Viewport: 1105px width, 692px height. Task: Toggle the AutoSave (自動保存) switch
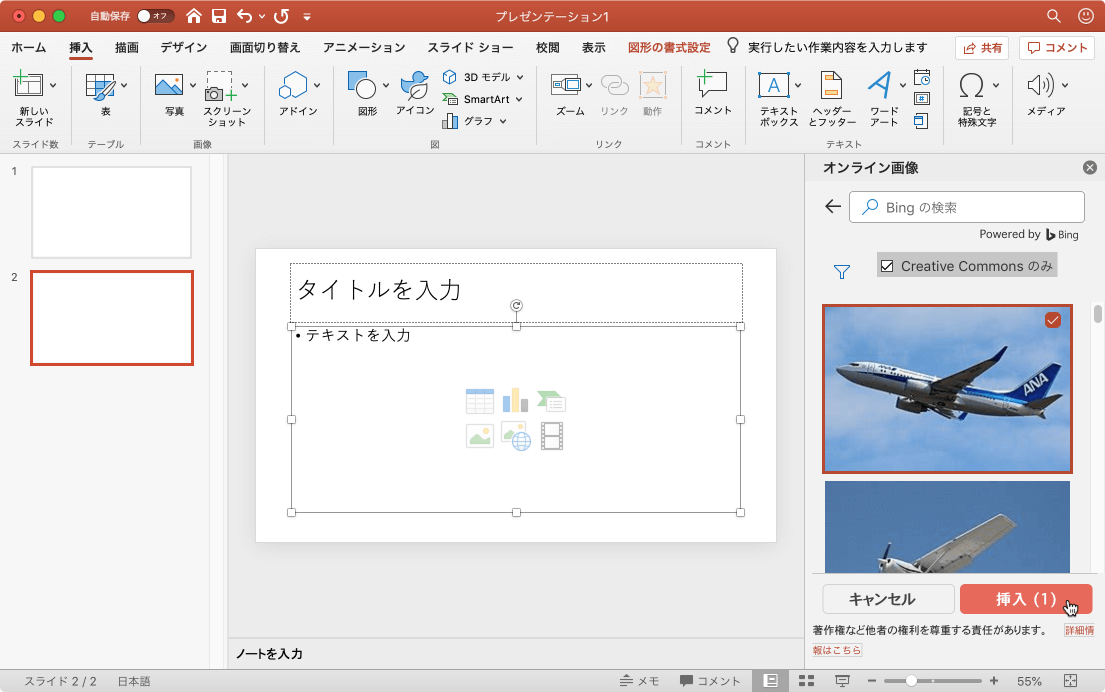155,16
